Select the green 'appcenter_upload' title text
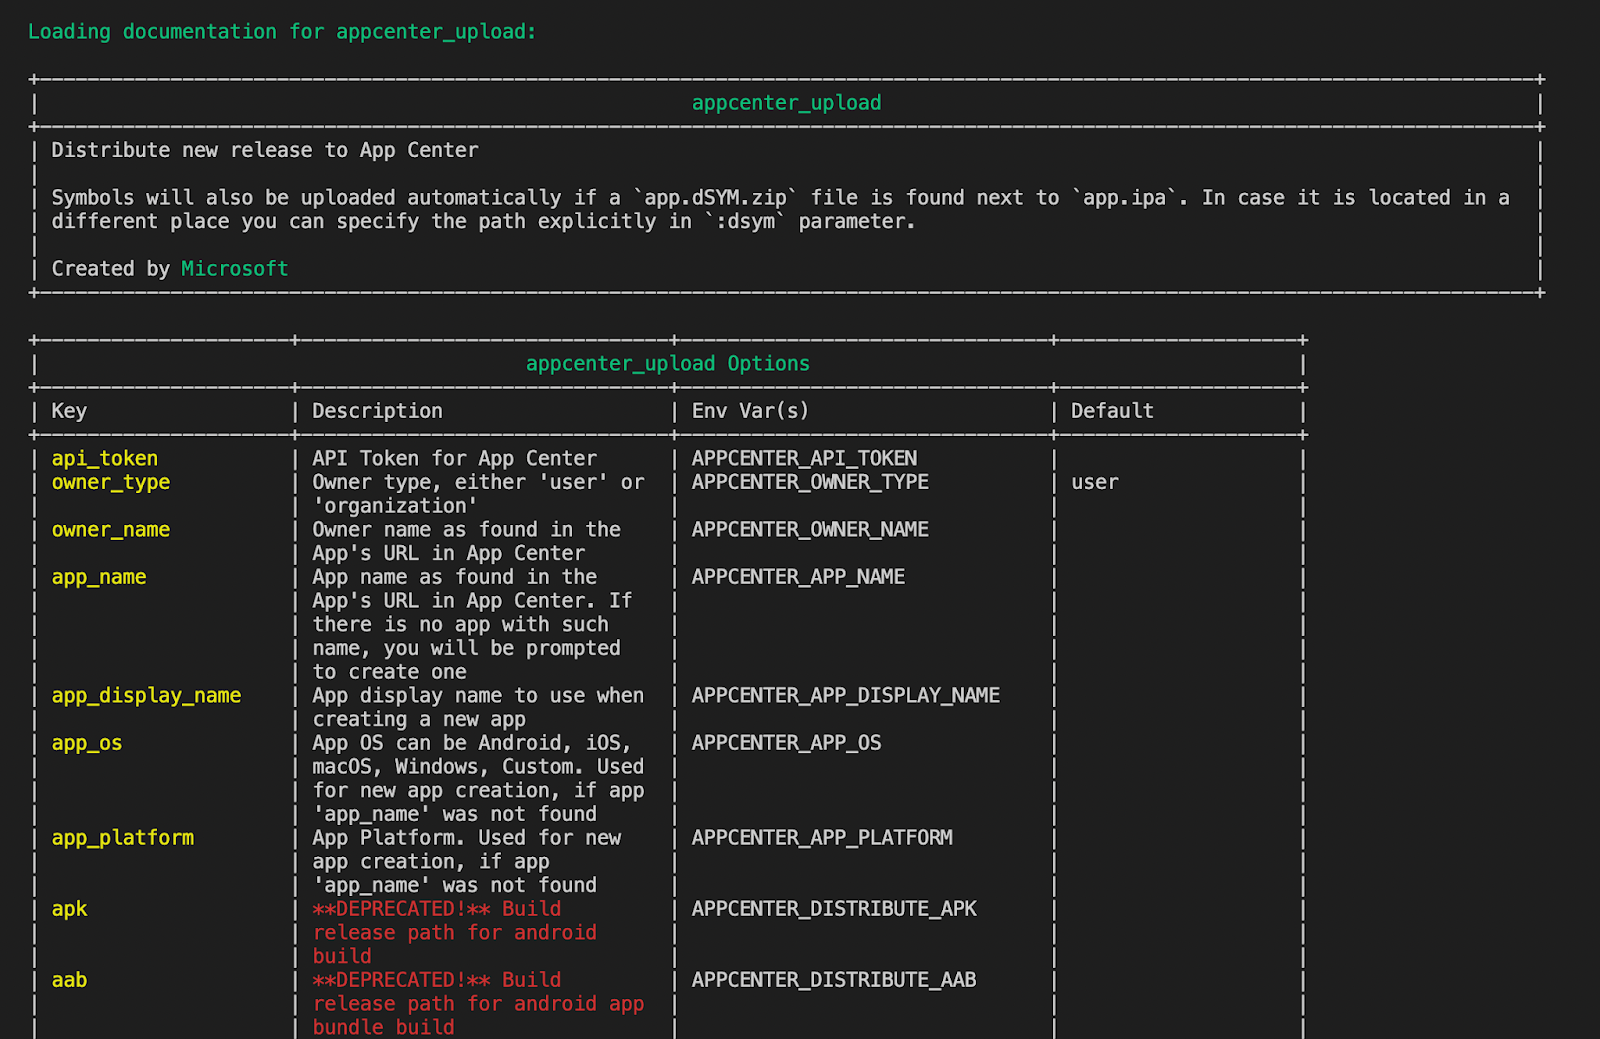The height and width of the screenshot is (1039, 1600). coord(787,103)
